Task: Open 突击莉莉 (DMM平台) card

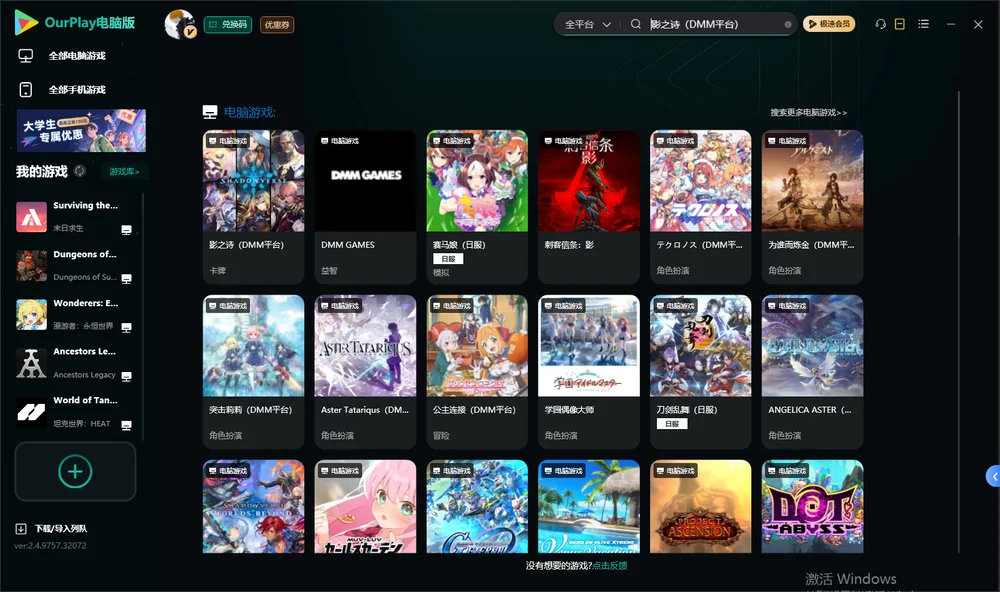Action: point(253,372)
